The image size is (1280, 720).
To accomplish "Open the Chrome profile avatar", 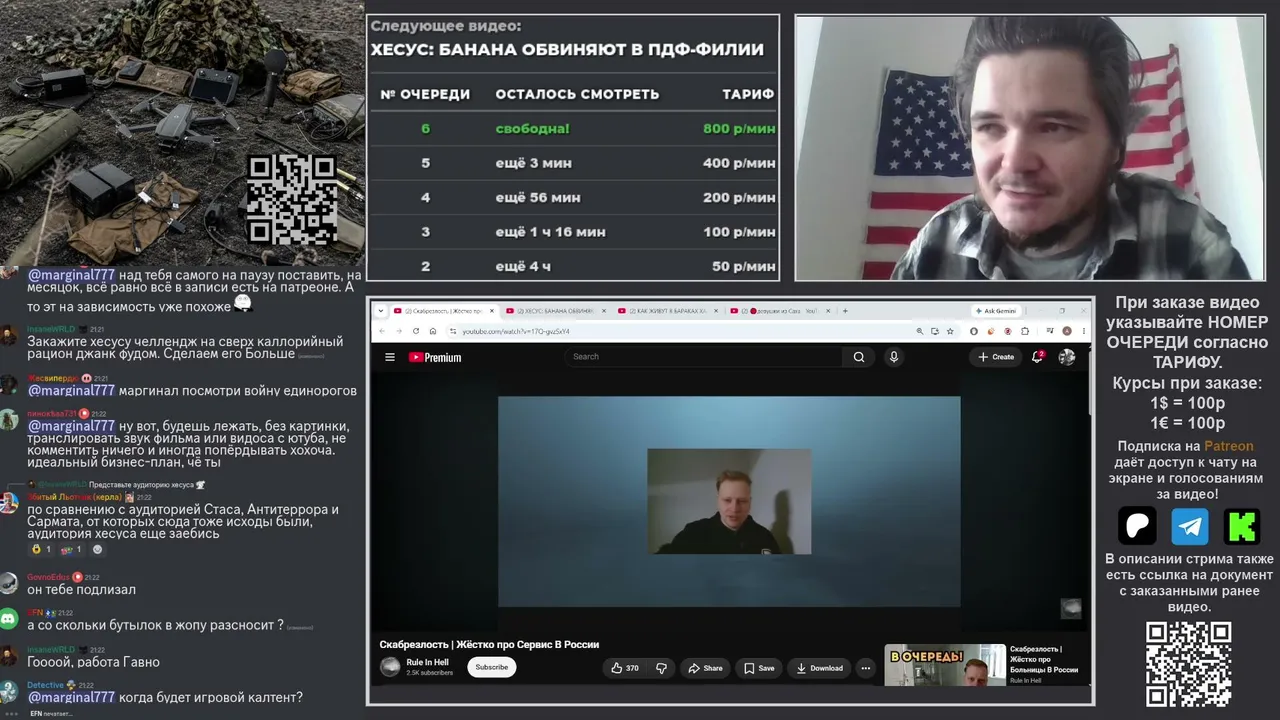I will 1068,331.
